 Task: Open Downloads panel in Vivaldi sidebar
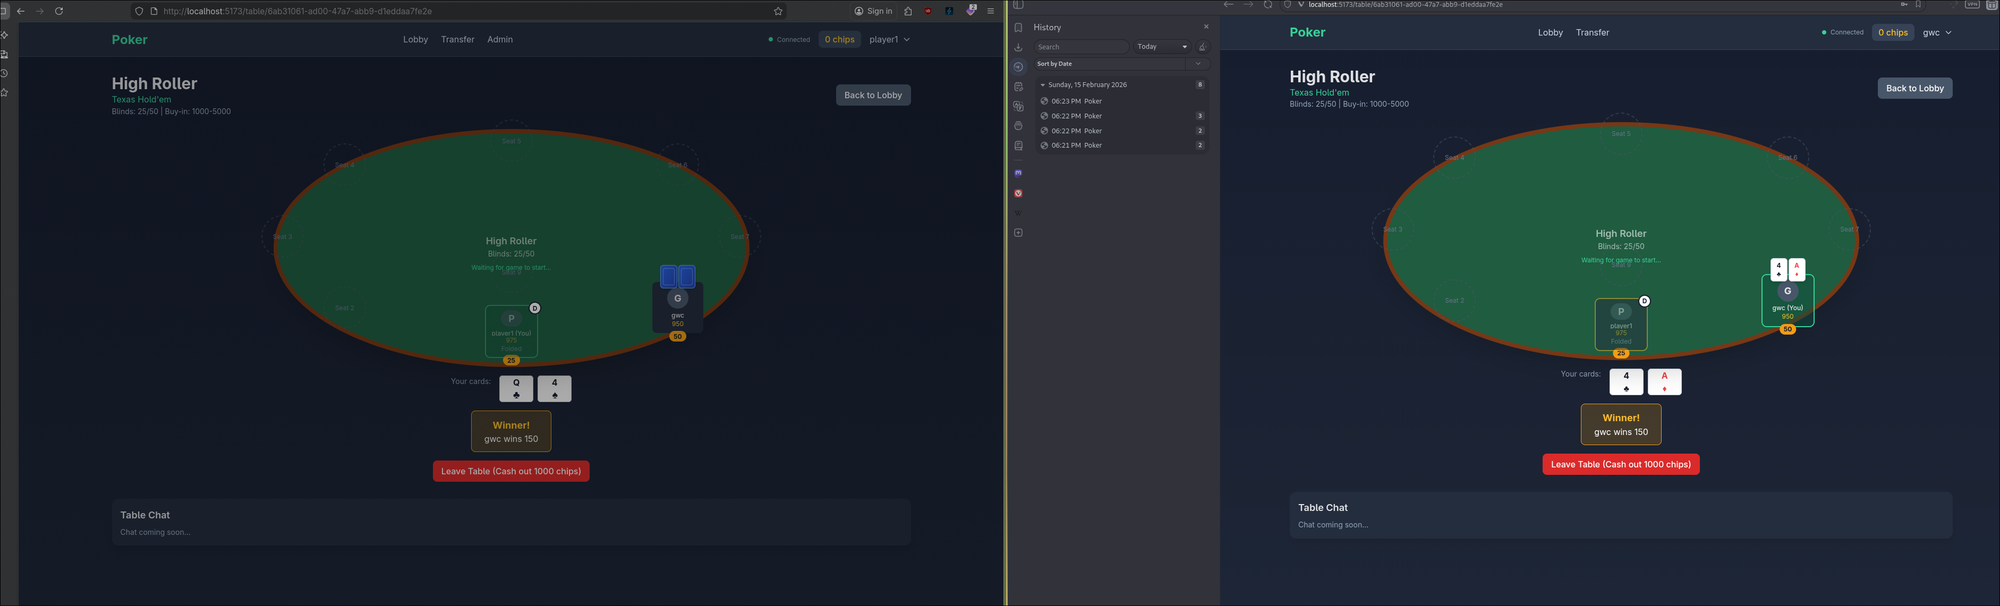(1018, 47)
